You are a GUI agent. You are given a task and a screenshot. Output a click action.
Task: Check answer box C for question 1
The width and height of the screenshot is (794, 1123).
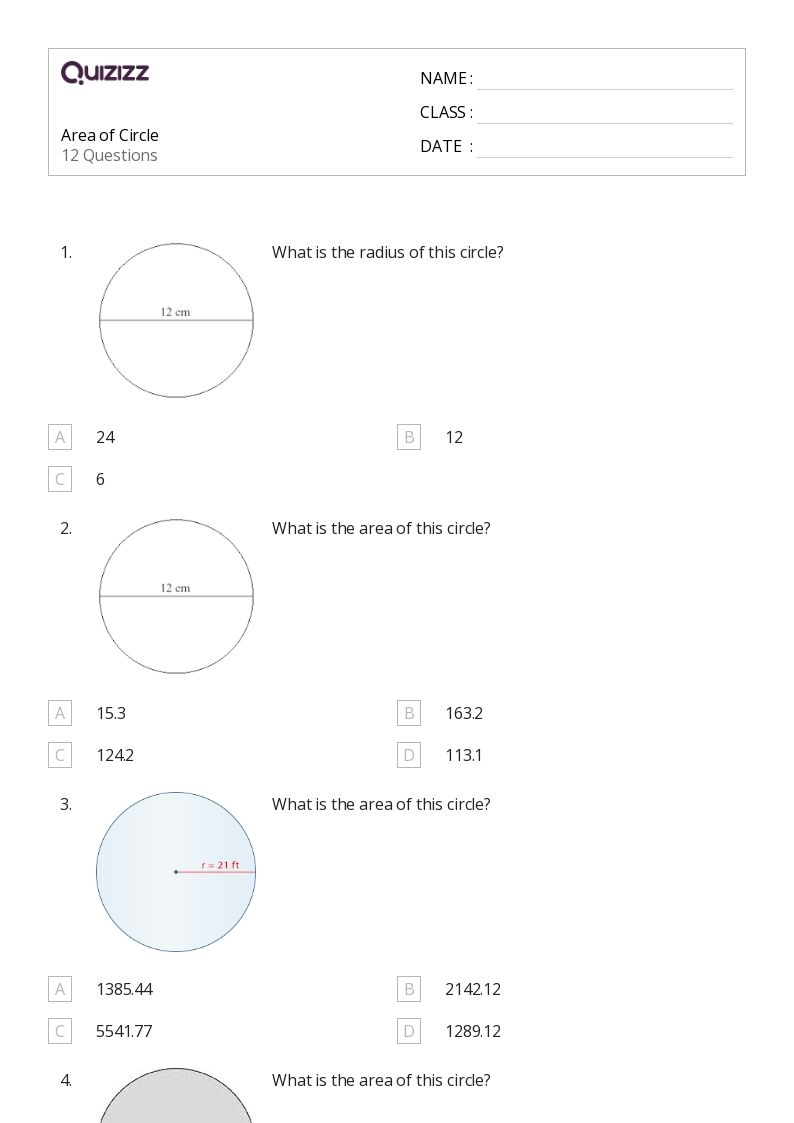coord(60,479)
